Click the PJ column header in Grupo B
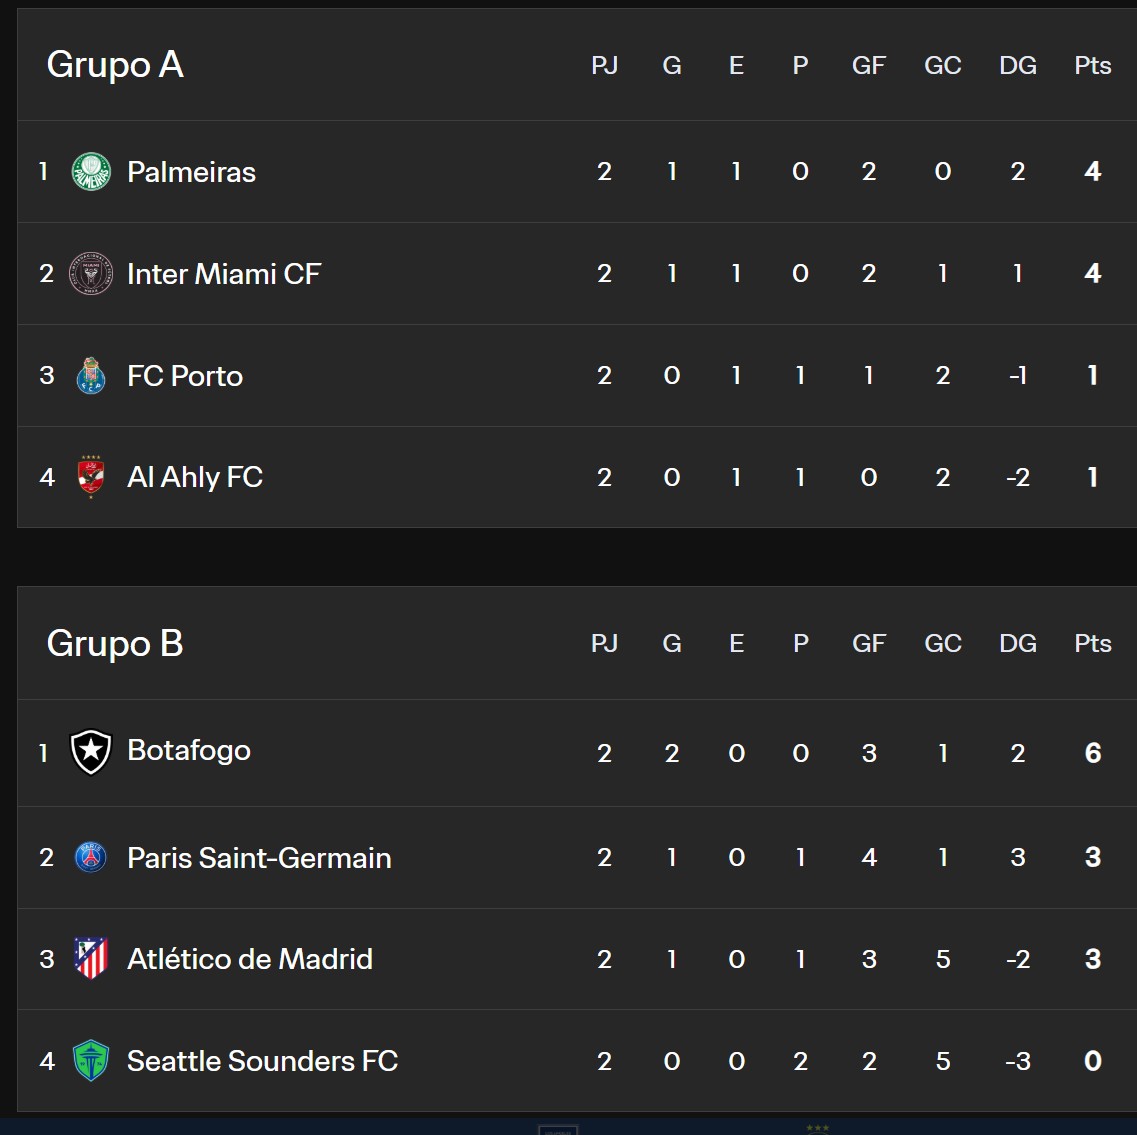 [x=604, y=643]
